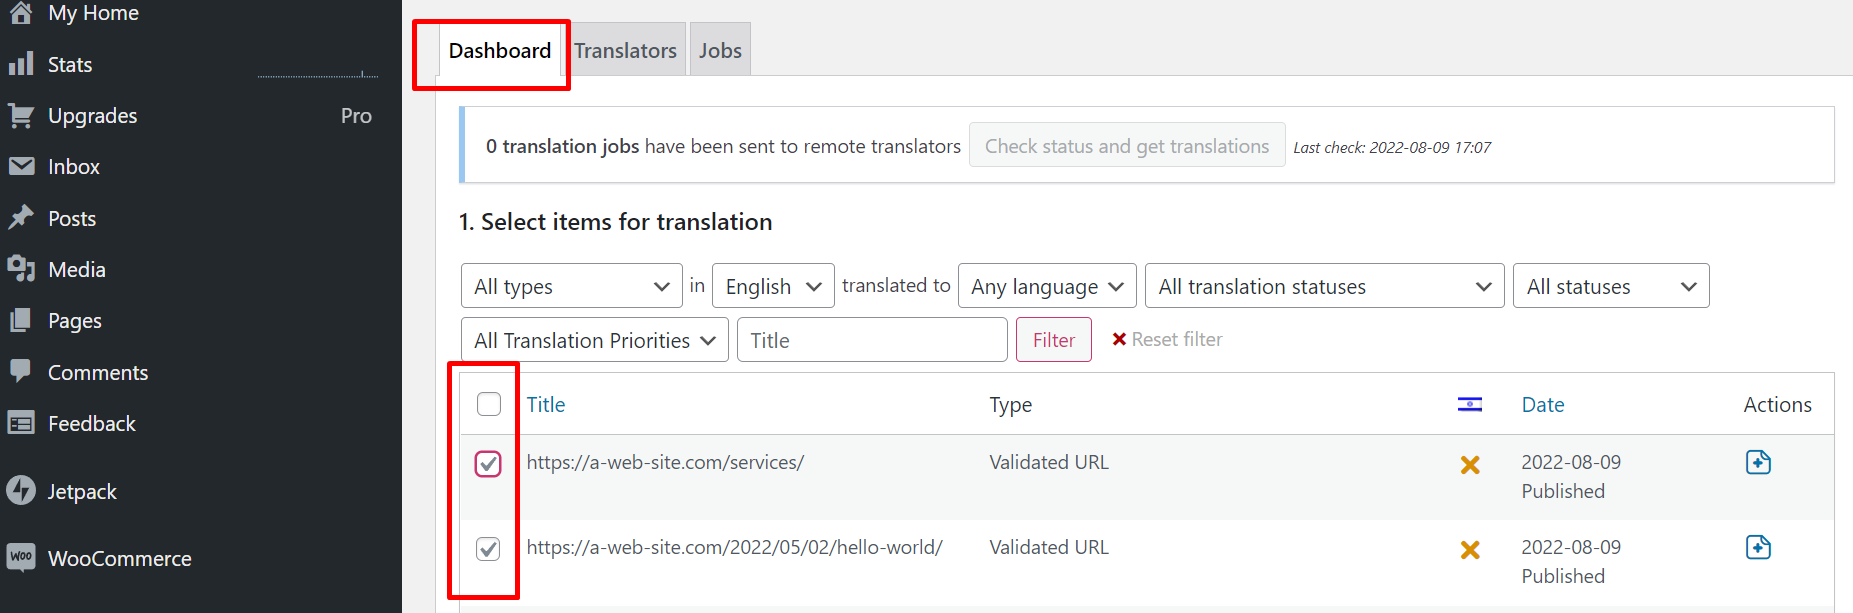
Task: Open All translation statuses dropdown
Action: tap(1325, 286)
